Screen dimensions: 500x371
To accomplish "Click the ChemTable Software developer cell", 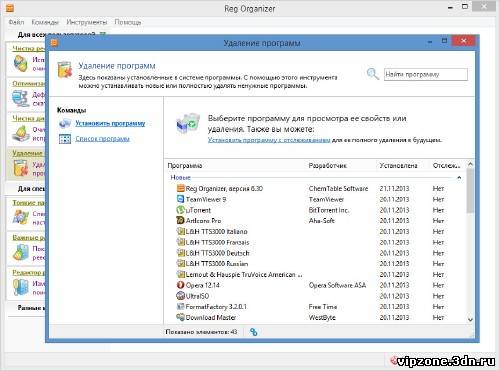I will (x=338, y=188).
